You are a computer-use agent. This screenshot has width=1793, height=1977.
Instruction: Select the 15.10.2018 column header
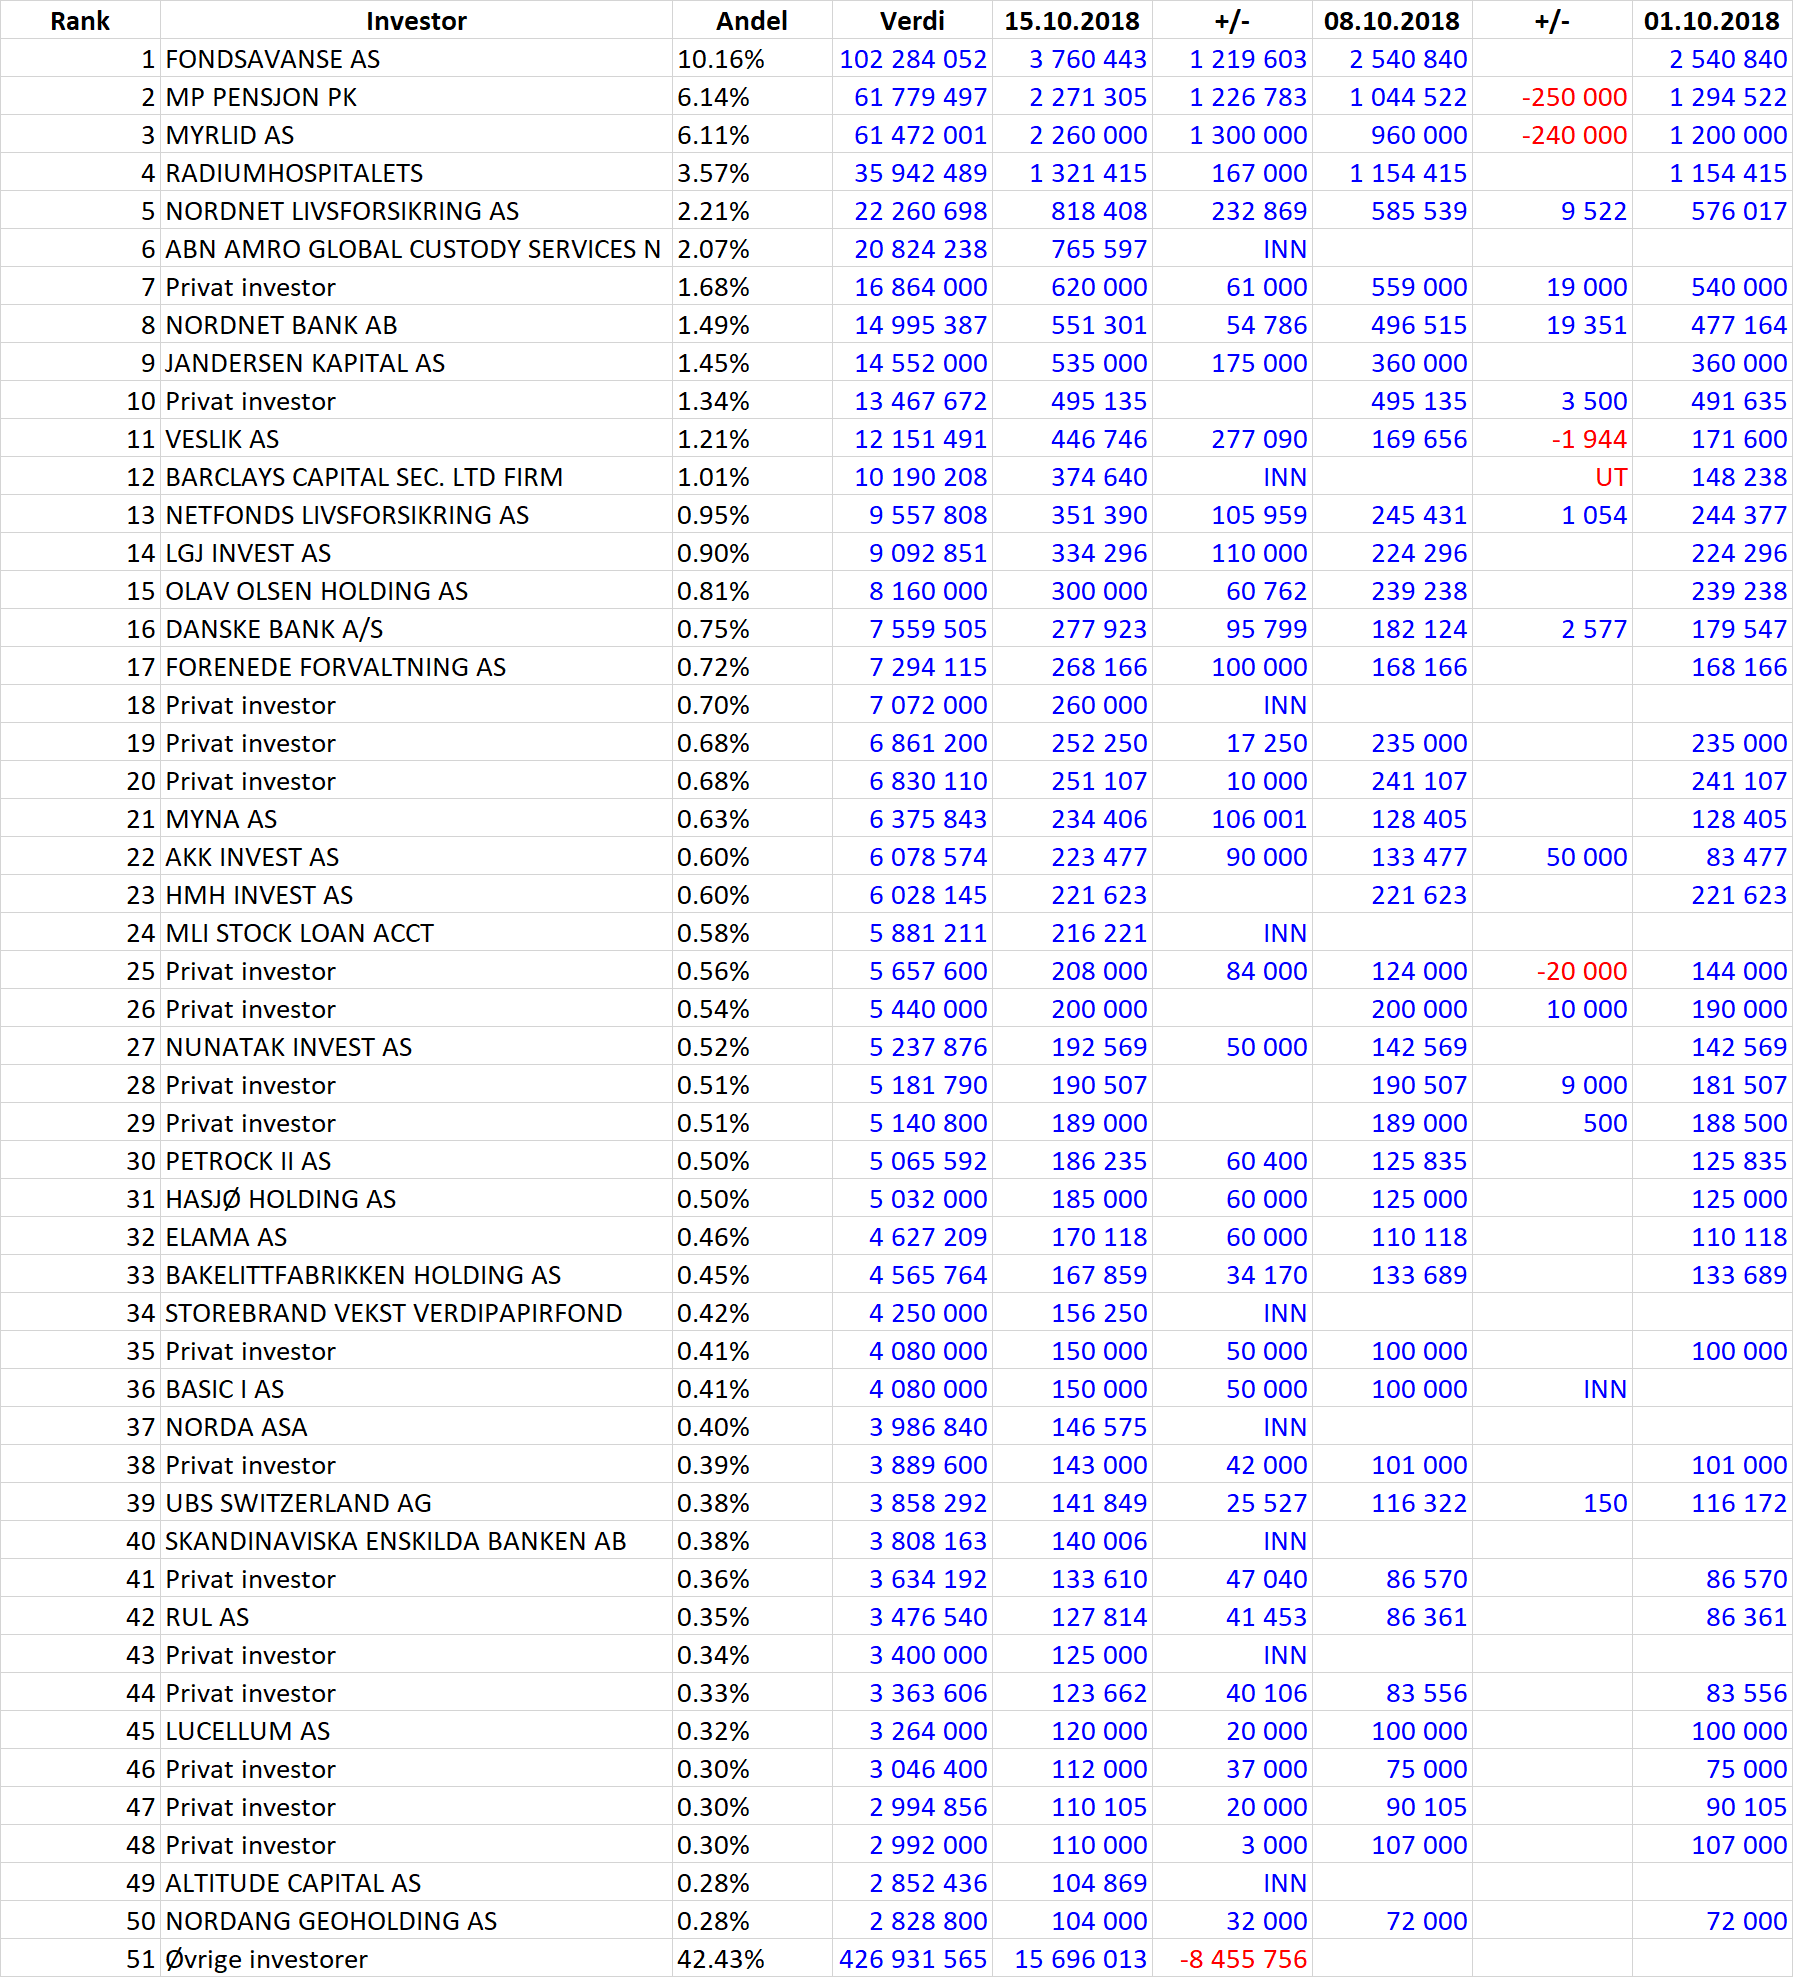point(1072,21)
